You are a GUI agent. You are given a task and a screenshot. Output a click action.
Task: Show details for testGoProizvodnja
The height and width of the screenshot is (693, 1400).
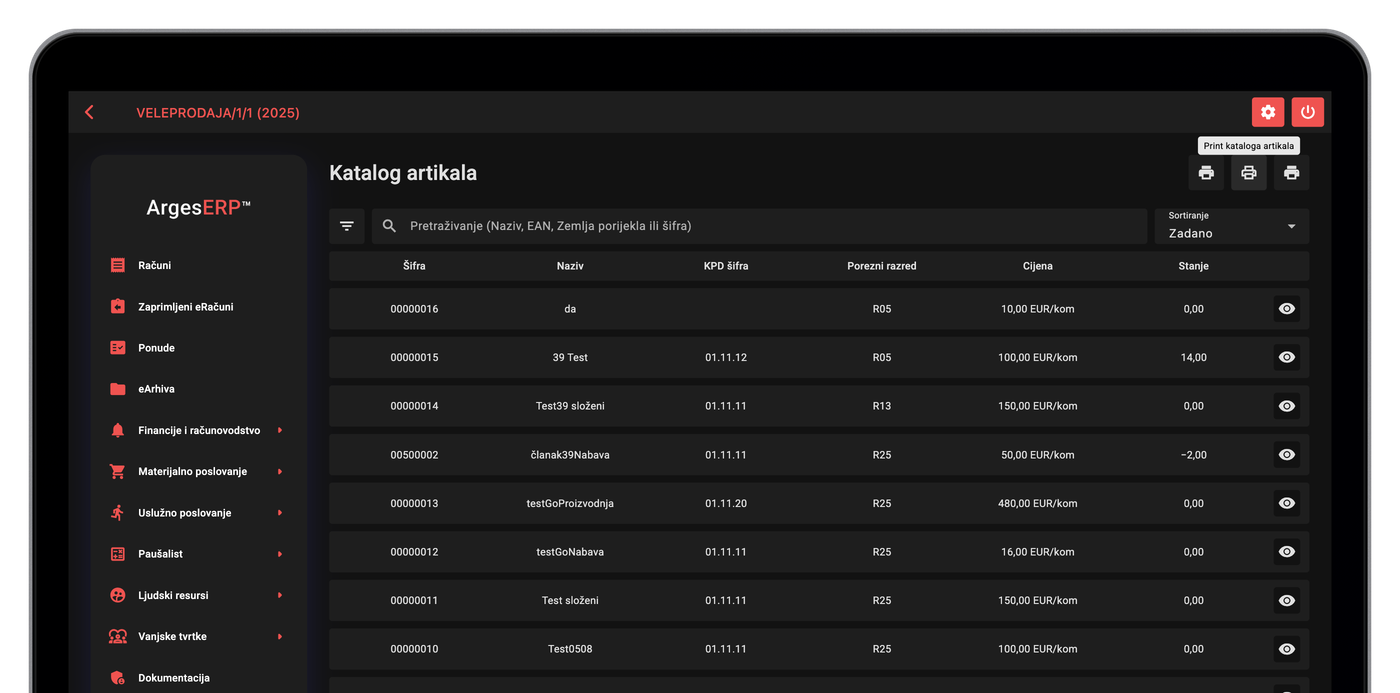(1287, 503)
